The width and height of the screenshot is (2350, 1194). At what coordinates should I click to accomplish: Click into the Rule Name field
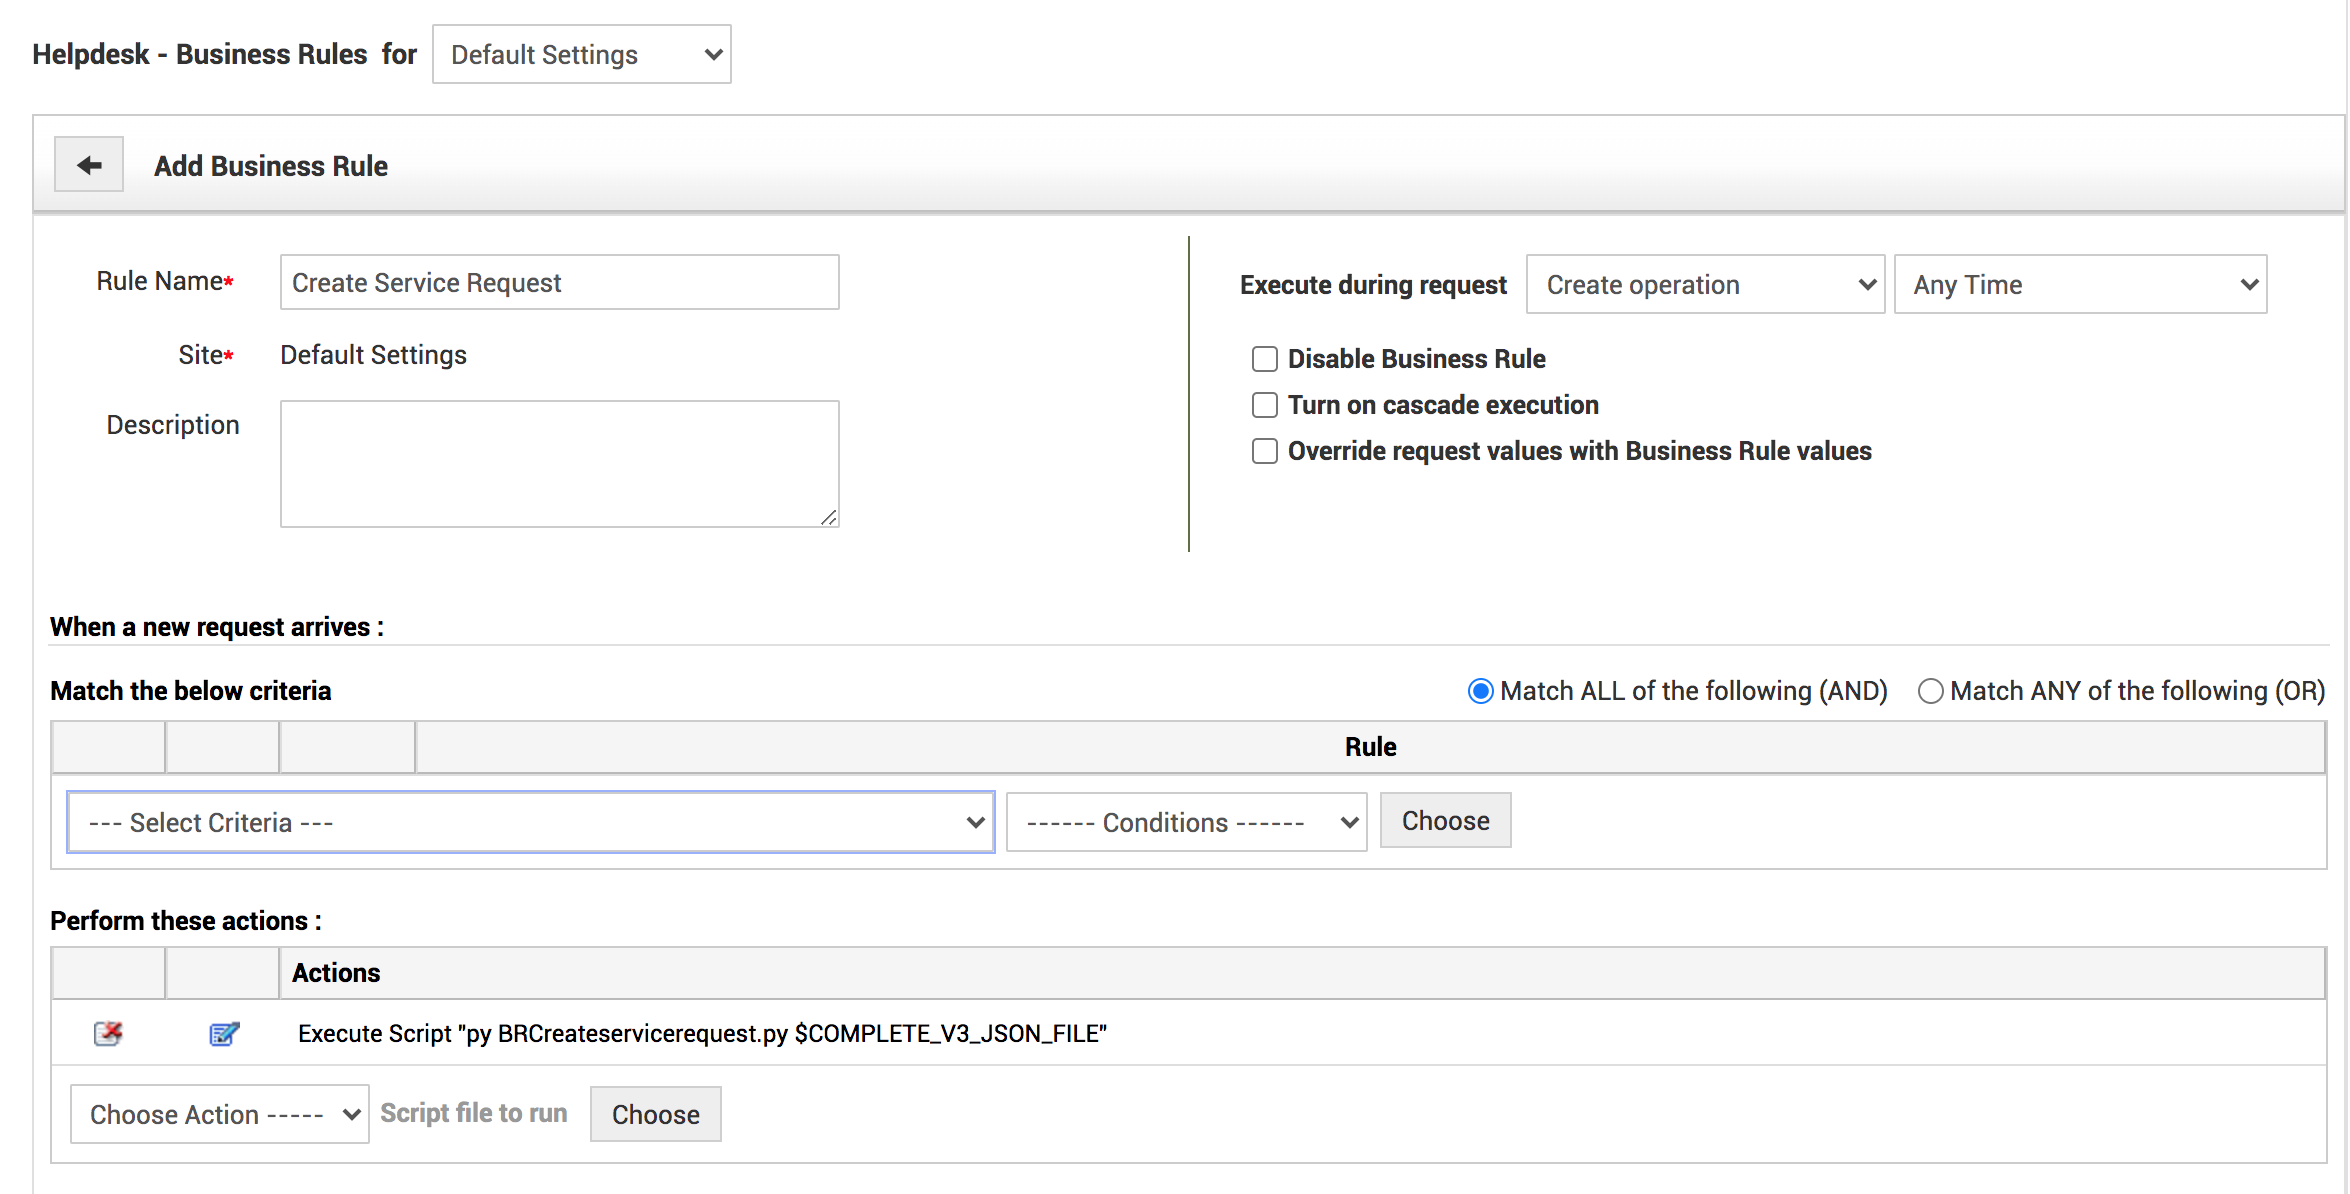[x=559, y=283]
